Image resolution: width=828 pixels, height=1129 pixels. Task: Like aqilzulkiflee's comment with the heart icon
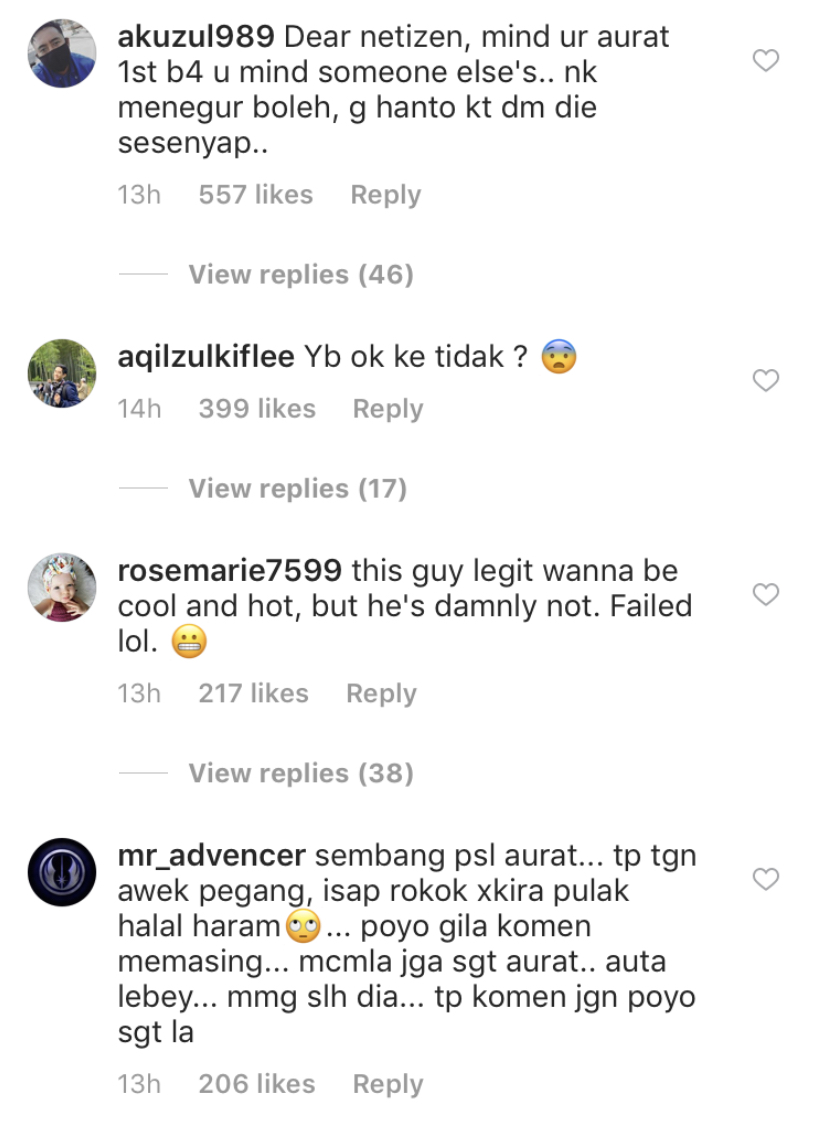[765, 380]
